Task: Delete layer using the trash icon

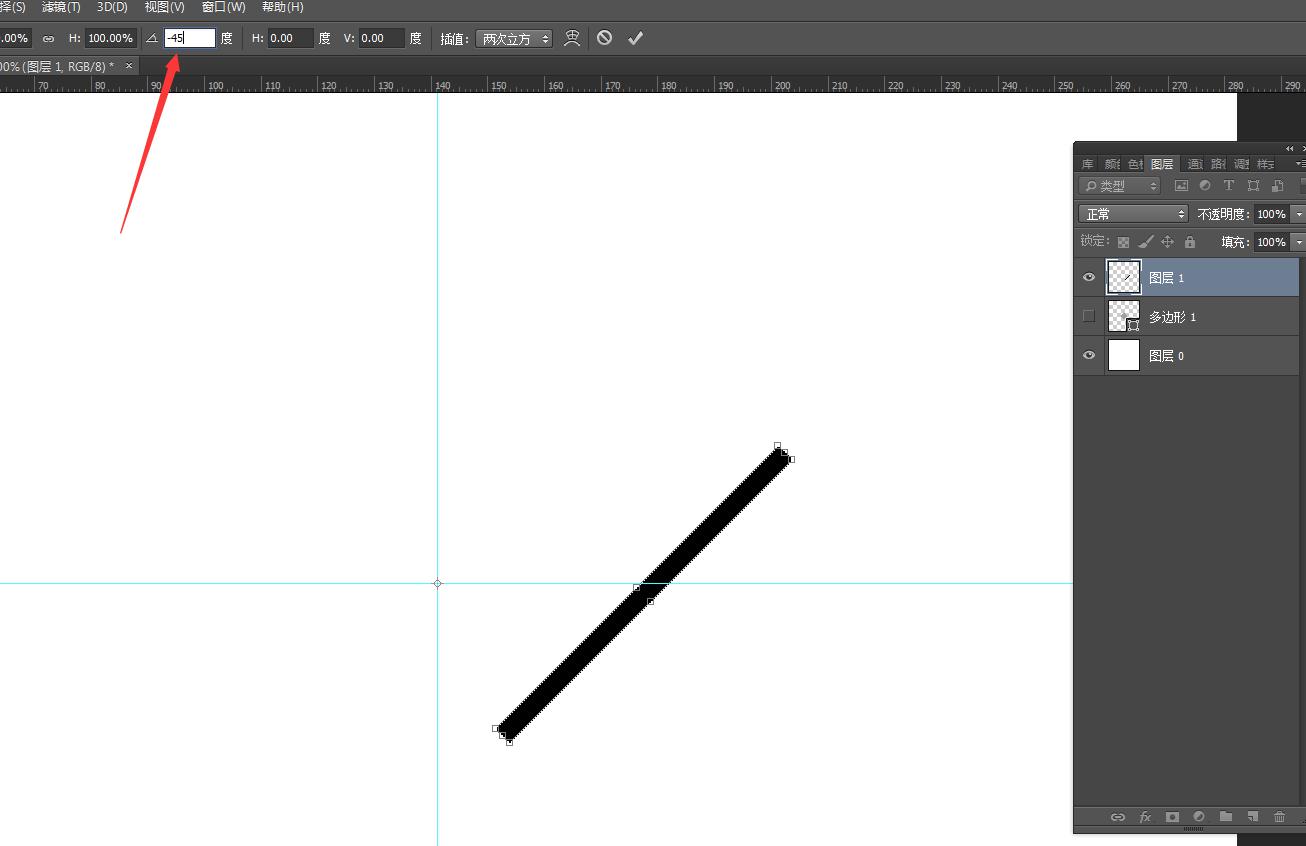Action: coord(1279,817)
